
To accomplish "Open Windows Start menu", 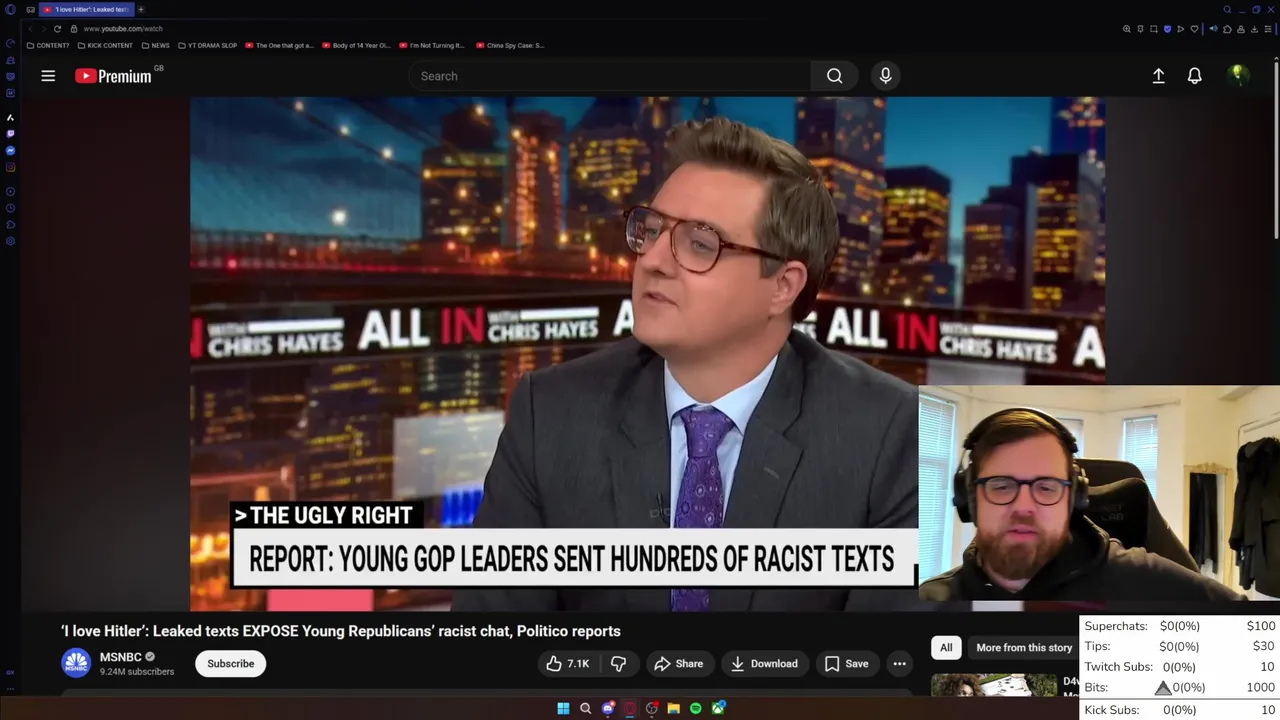I will 563,709.
